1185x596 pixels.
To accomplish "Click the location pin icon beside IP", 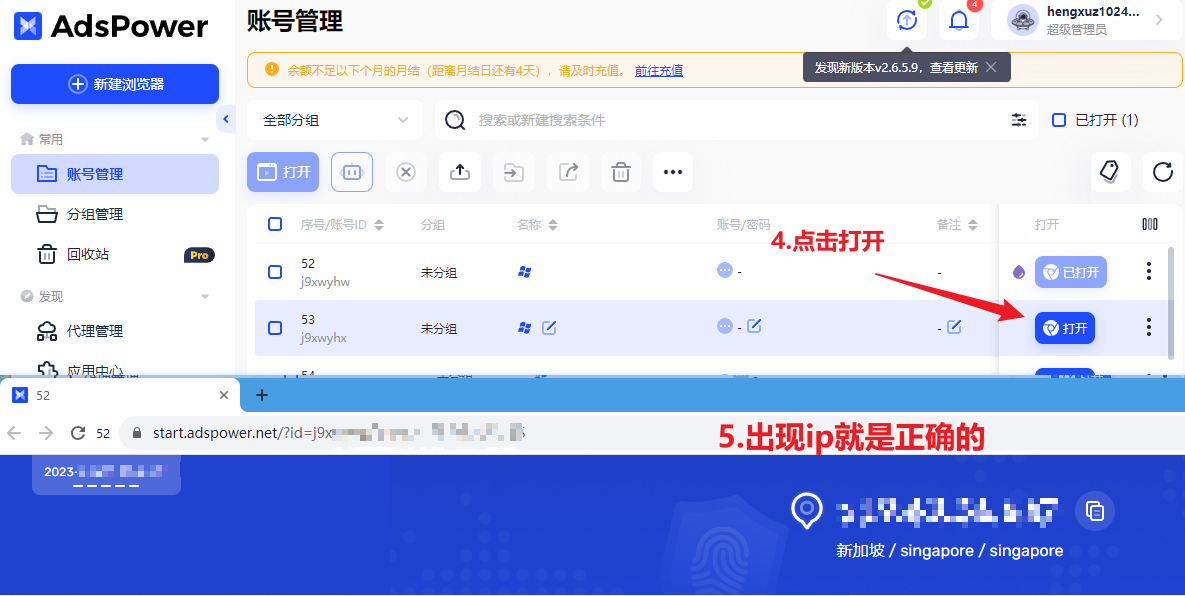I will (x=806, y=511).
